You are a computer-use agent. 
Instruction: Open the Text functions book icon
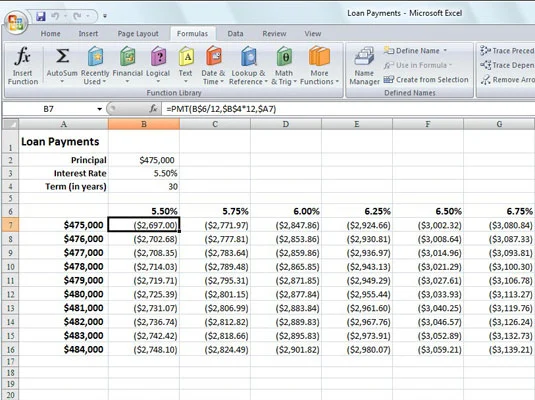pyautogui.click(x=186, y=56)
